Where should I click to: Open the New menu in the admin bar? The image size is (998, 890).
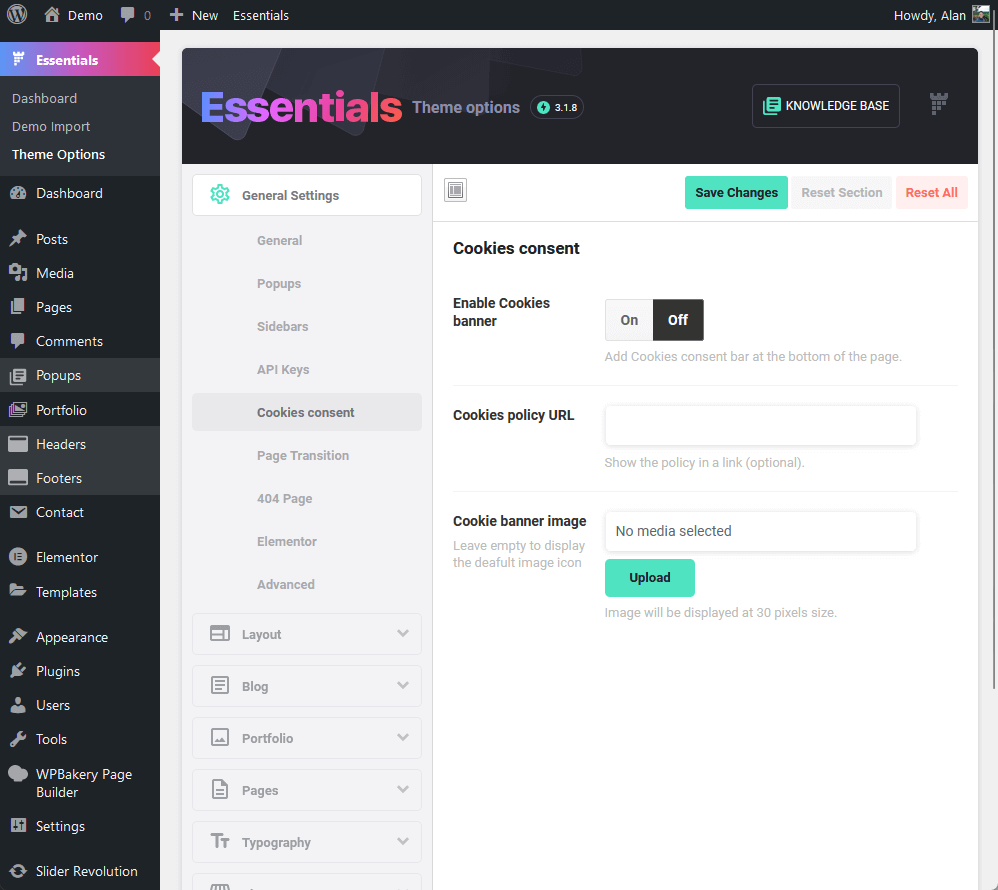[193, 14]
